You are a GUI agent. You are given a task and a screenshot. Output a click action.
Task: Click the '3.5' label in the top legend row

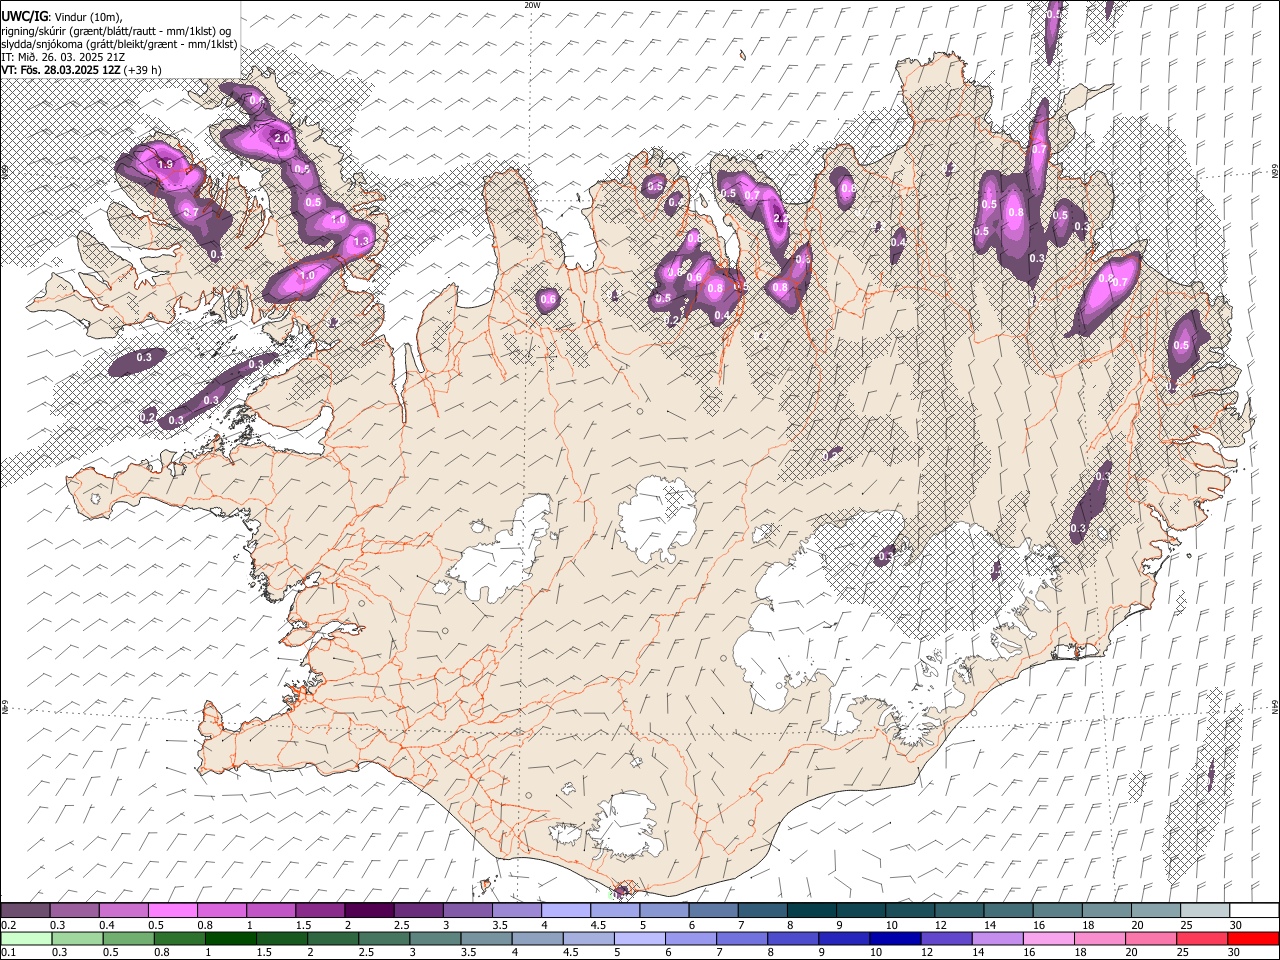click(500, 925)
